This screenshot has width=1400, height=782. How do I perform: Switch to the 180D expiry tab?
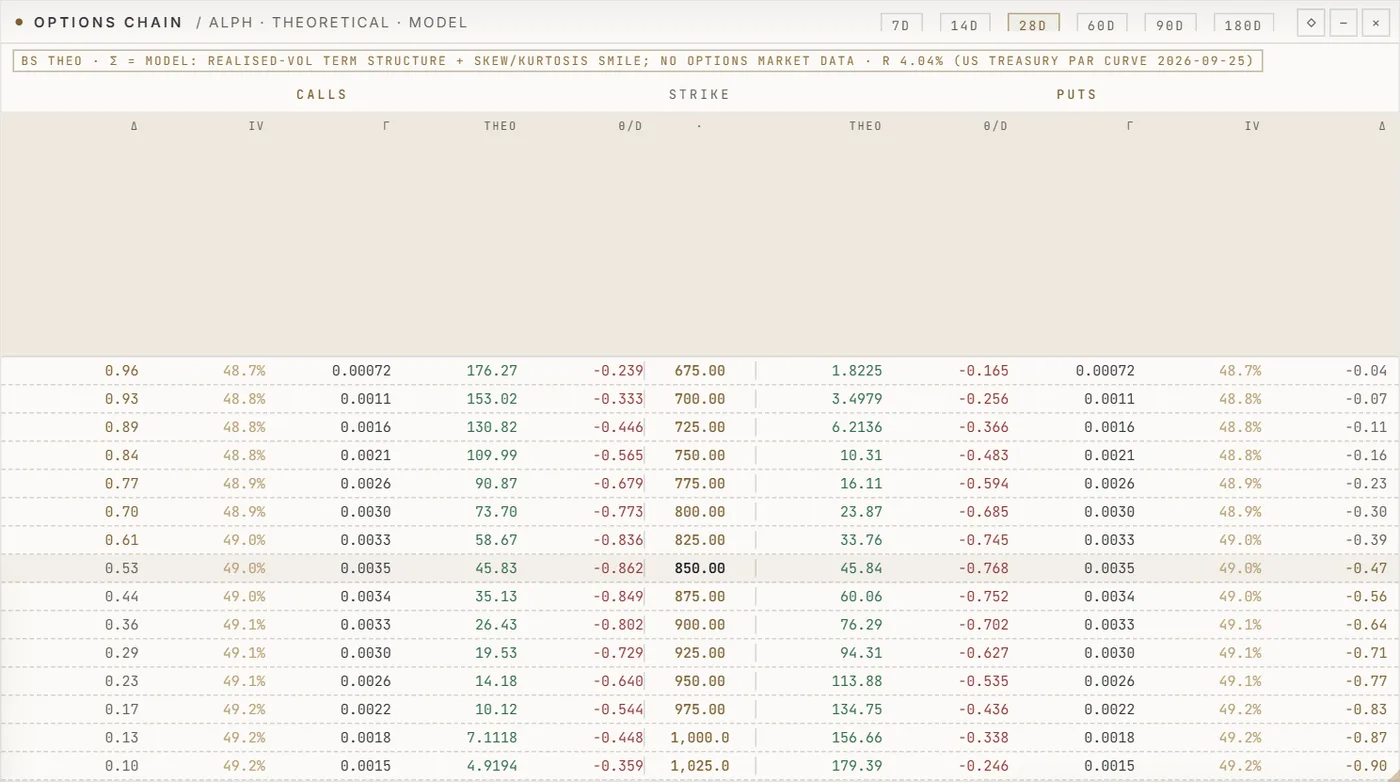[1243, 24]
